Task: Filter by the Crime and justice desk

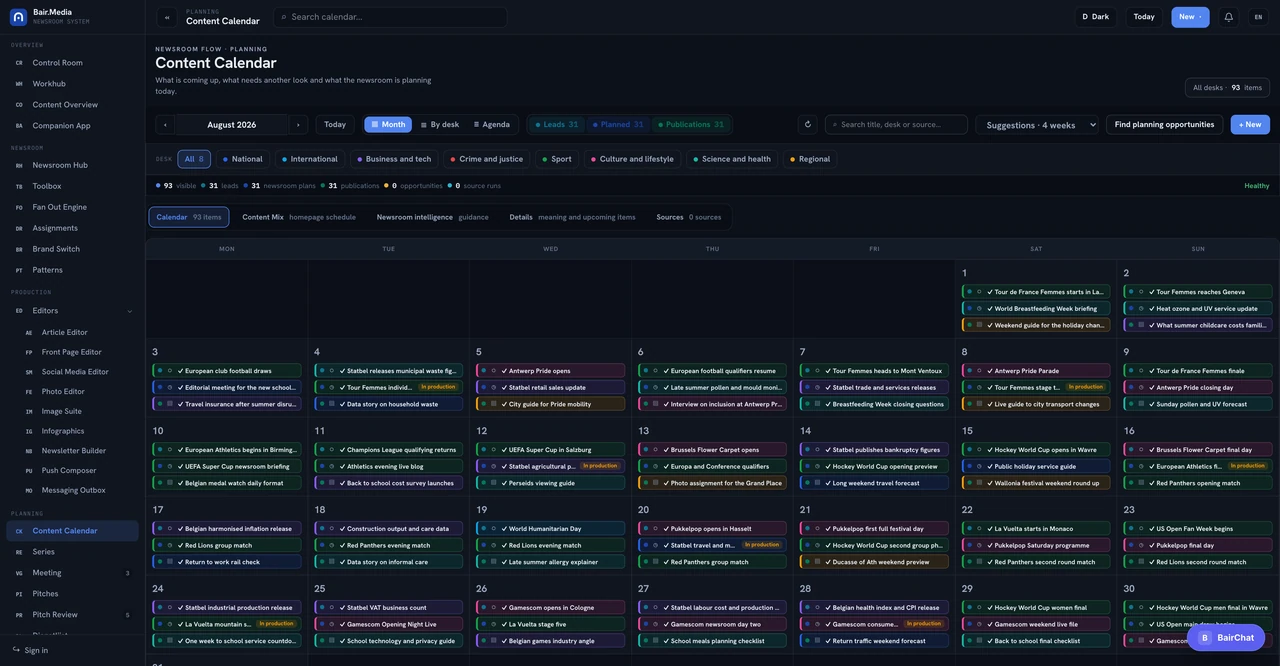Action: coord(487,159)
